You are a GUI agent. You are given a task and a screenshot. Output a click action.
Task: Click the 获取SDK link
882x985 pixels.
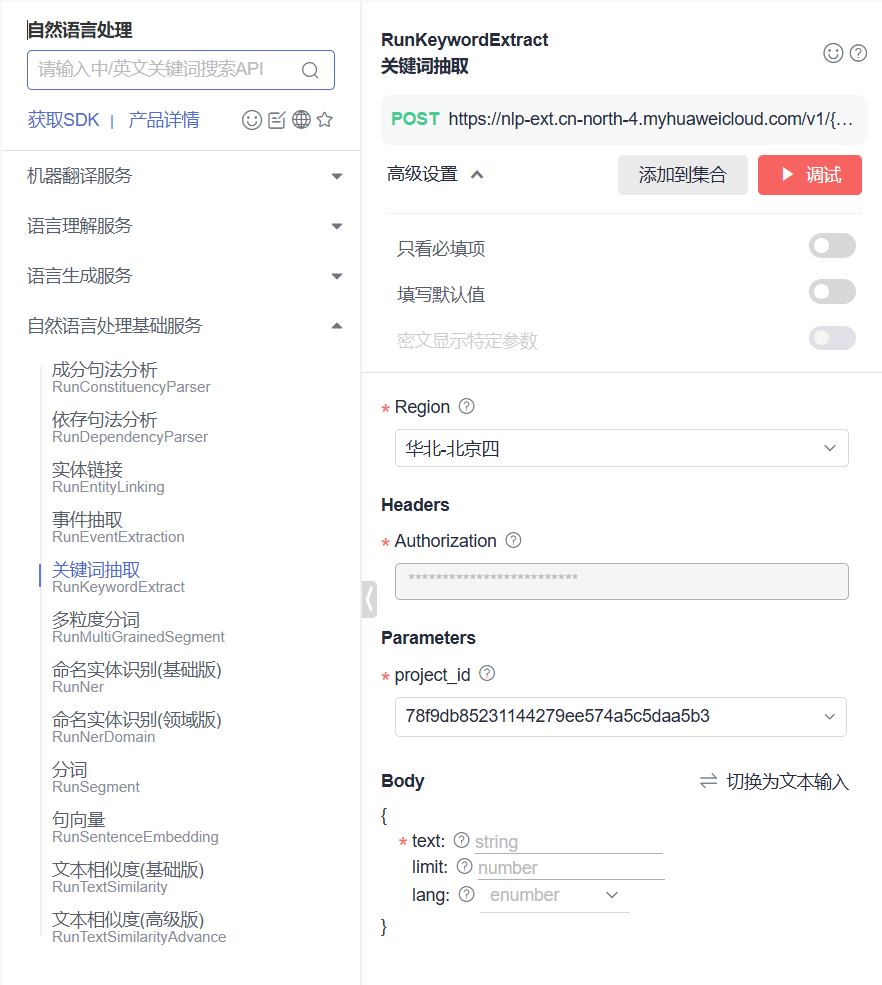coord(63,120)
